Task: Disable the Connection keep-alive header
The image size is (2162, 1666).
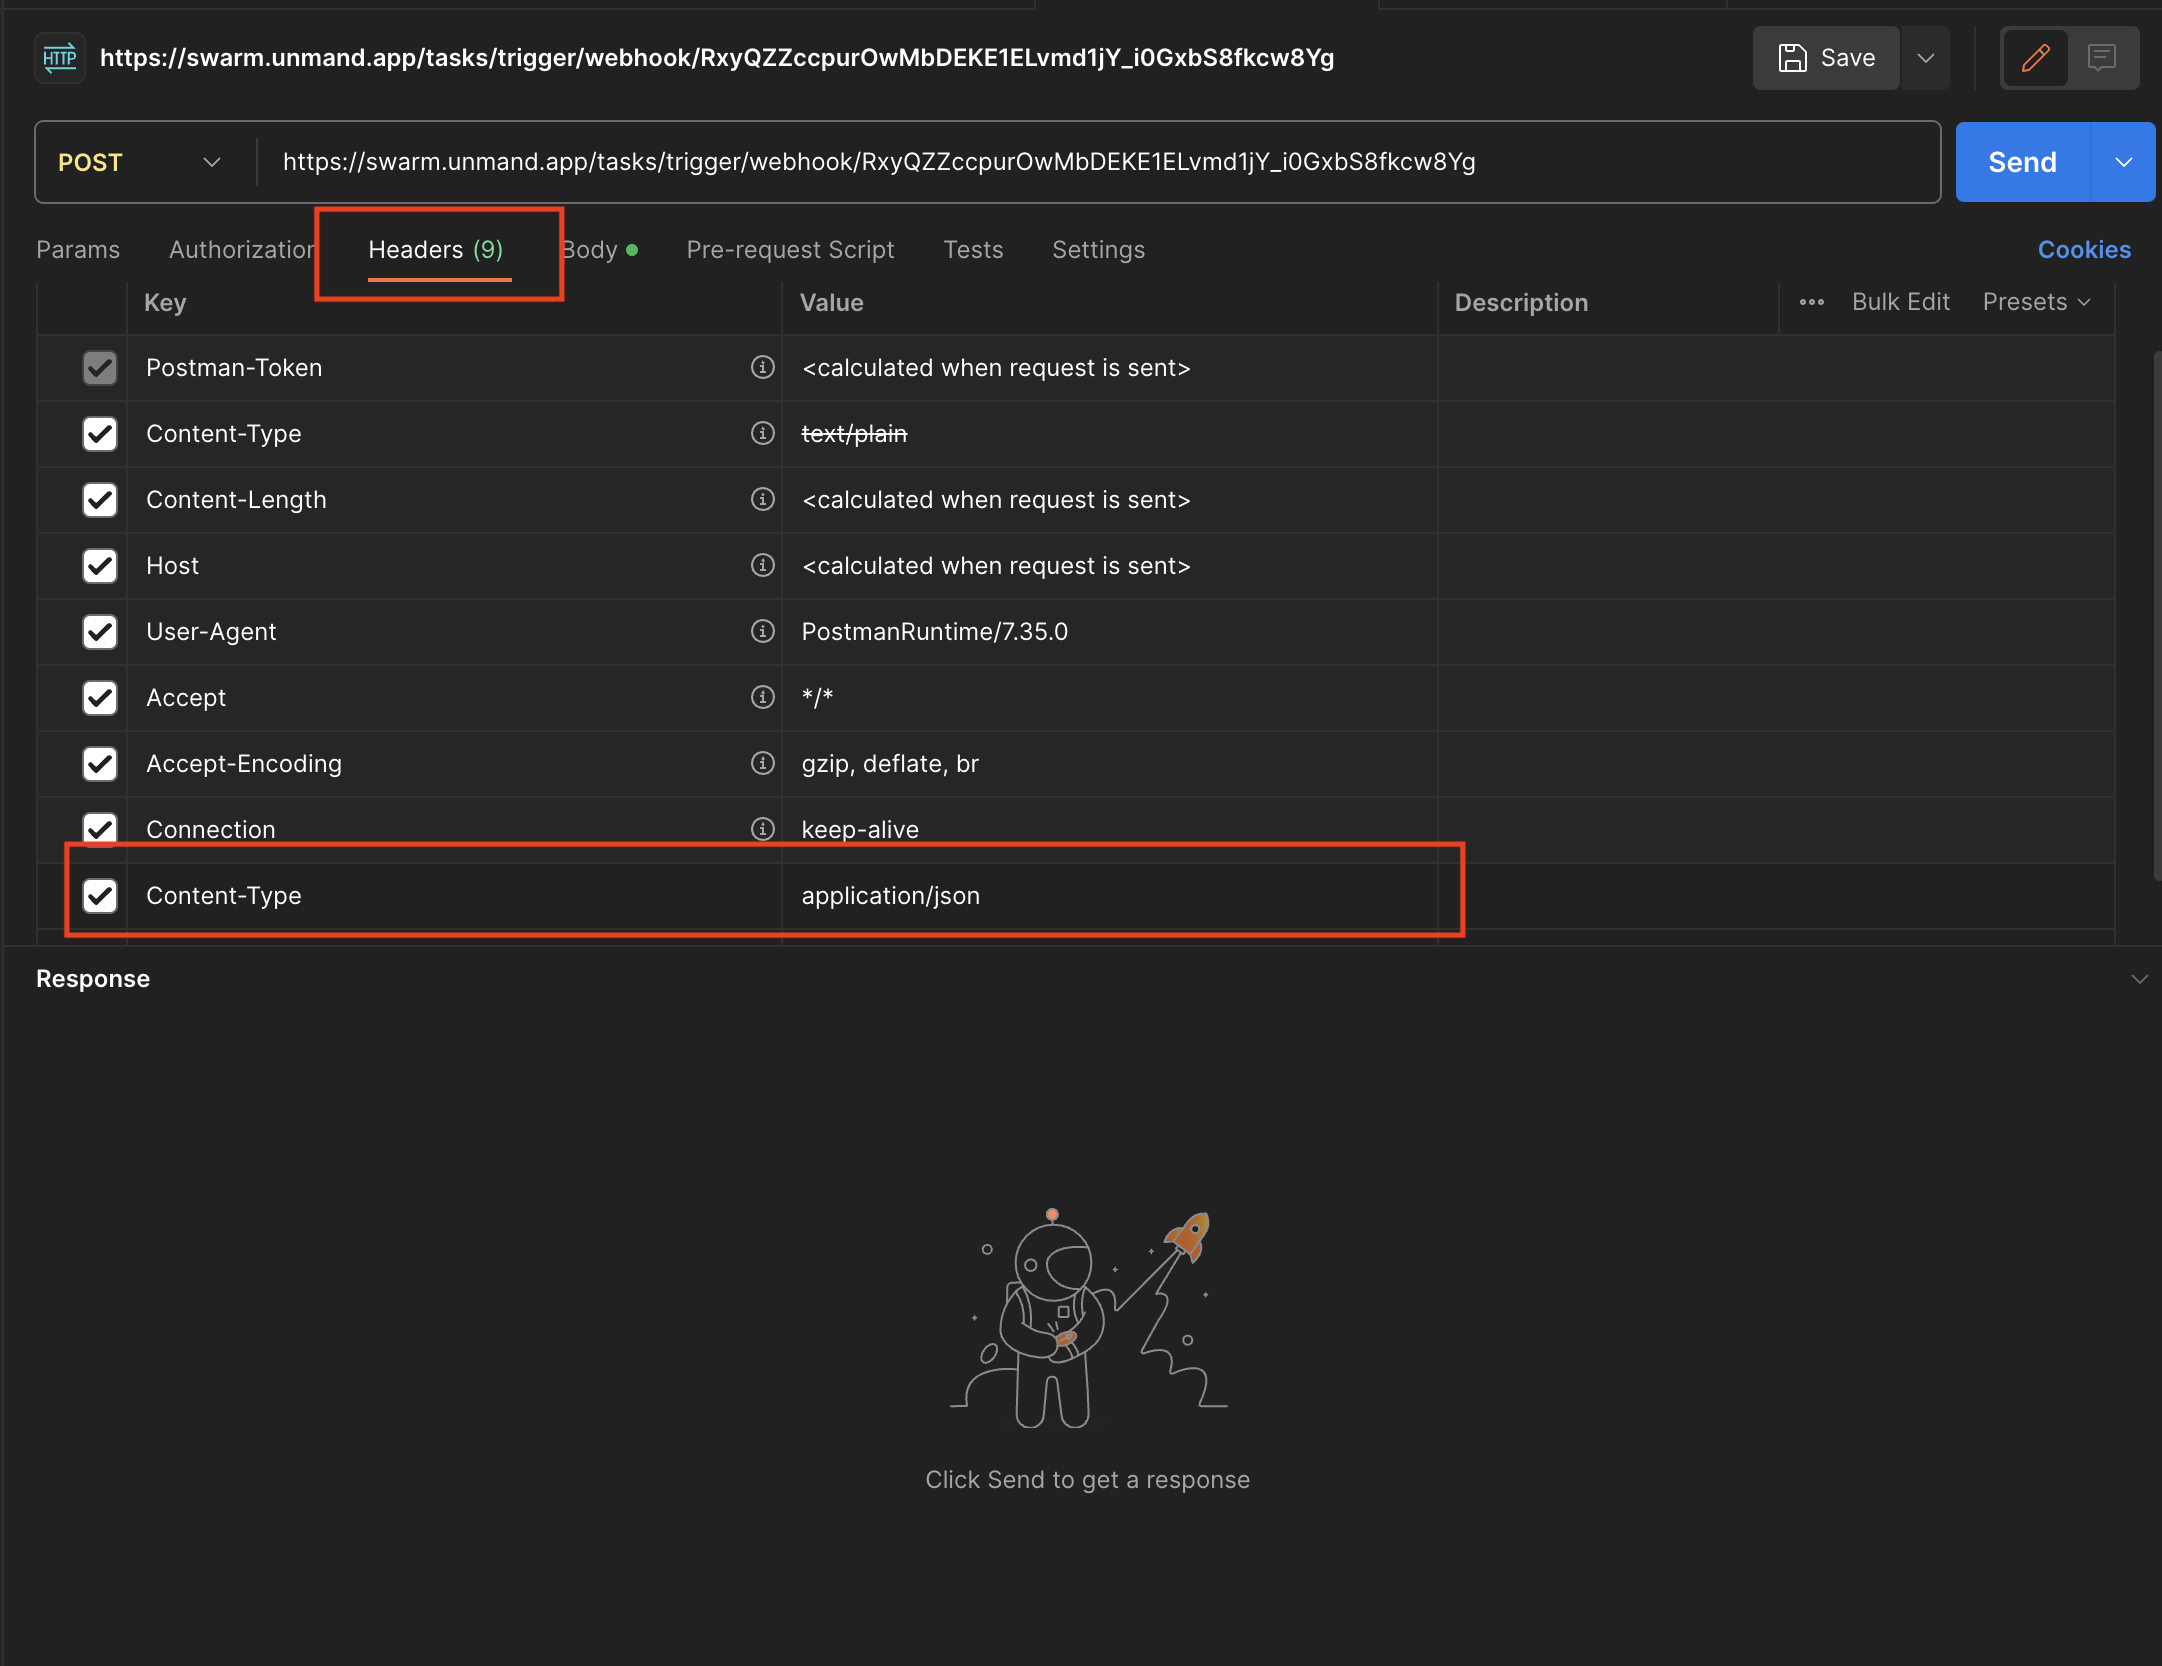Action: tap(100, 829)
